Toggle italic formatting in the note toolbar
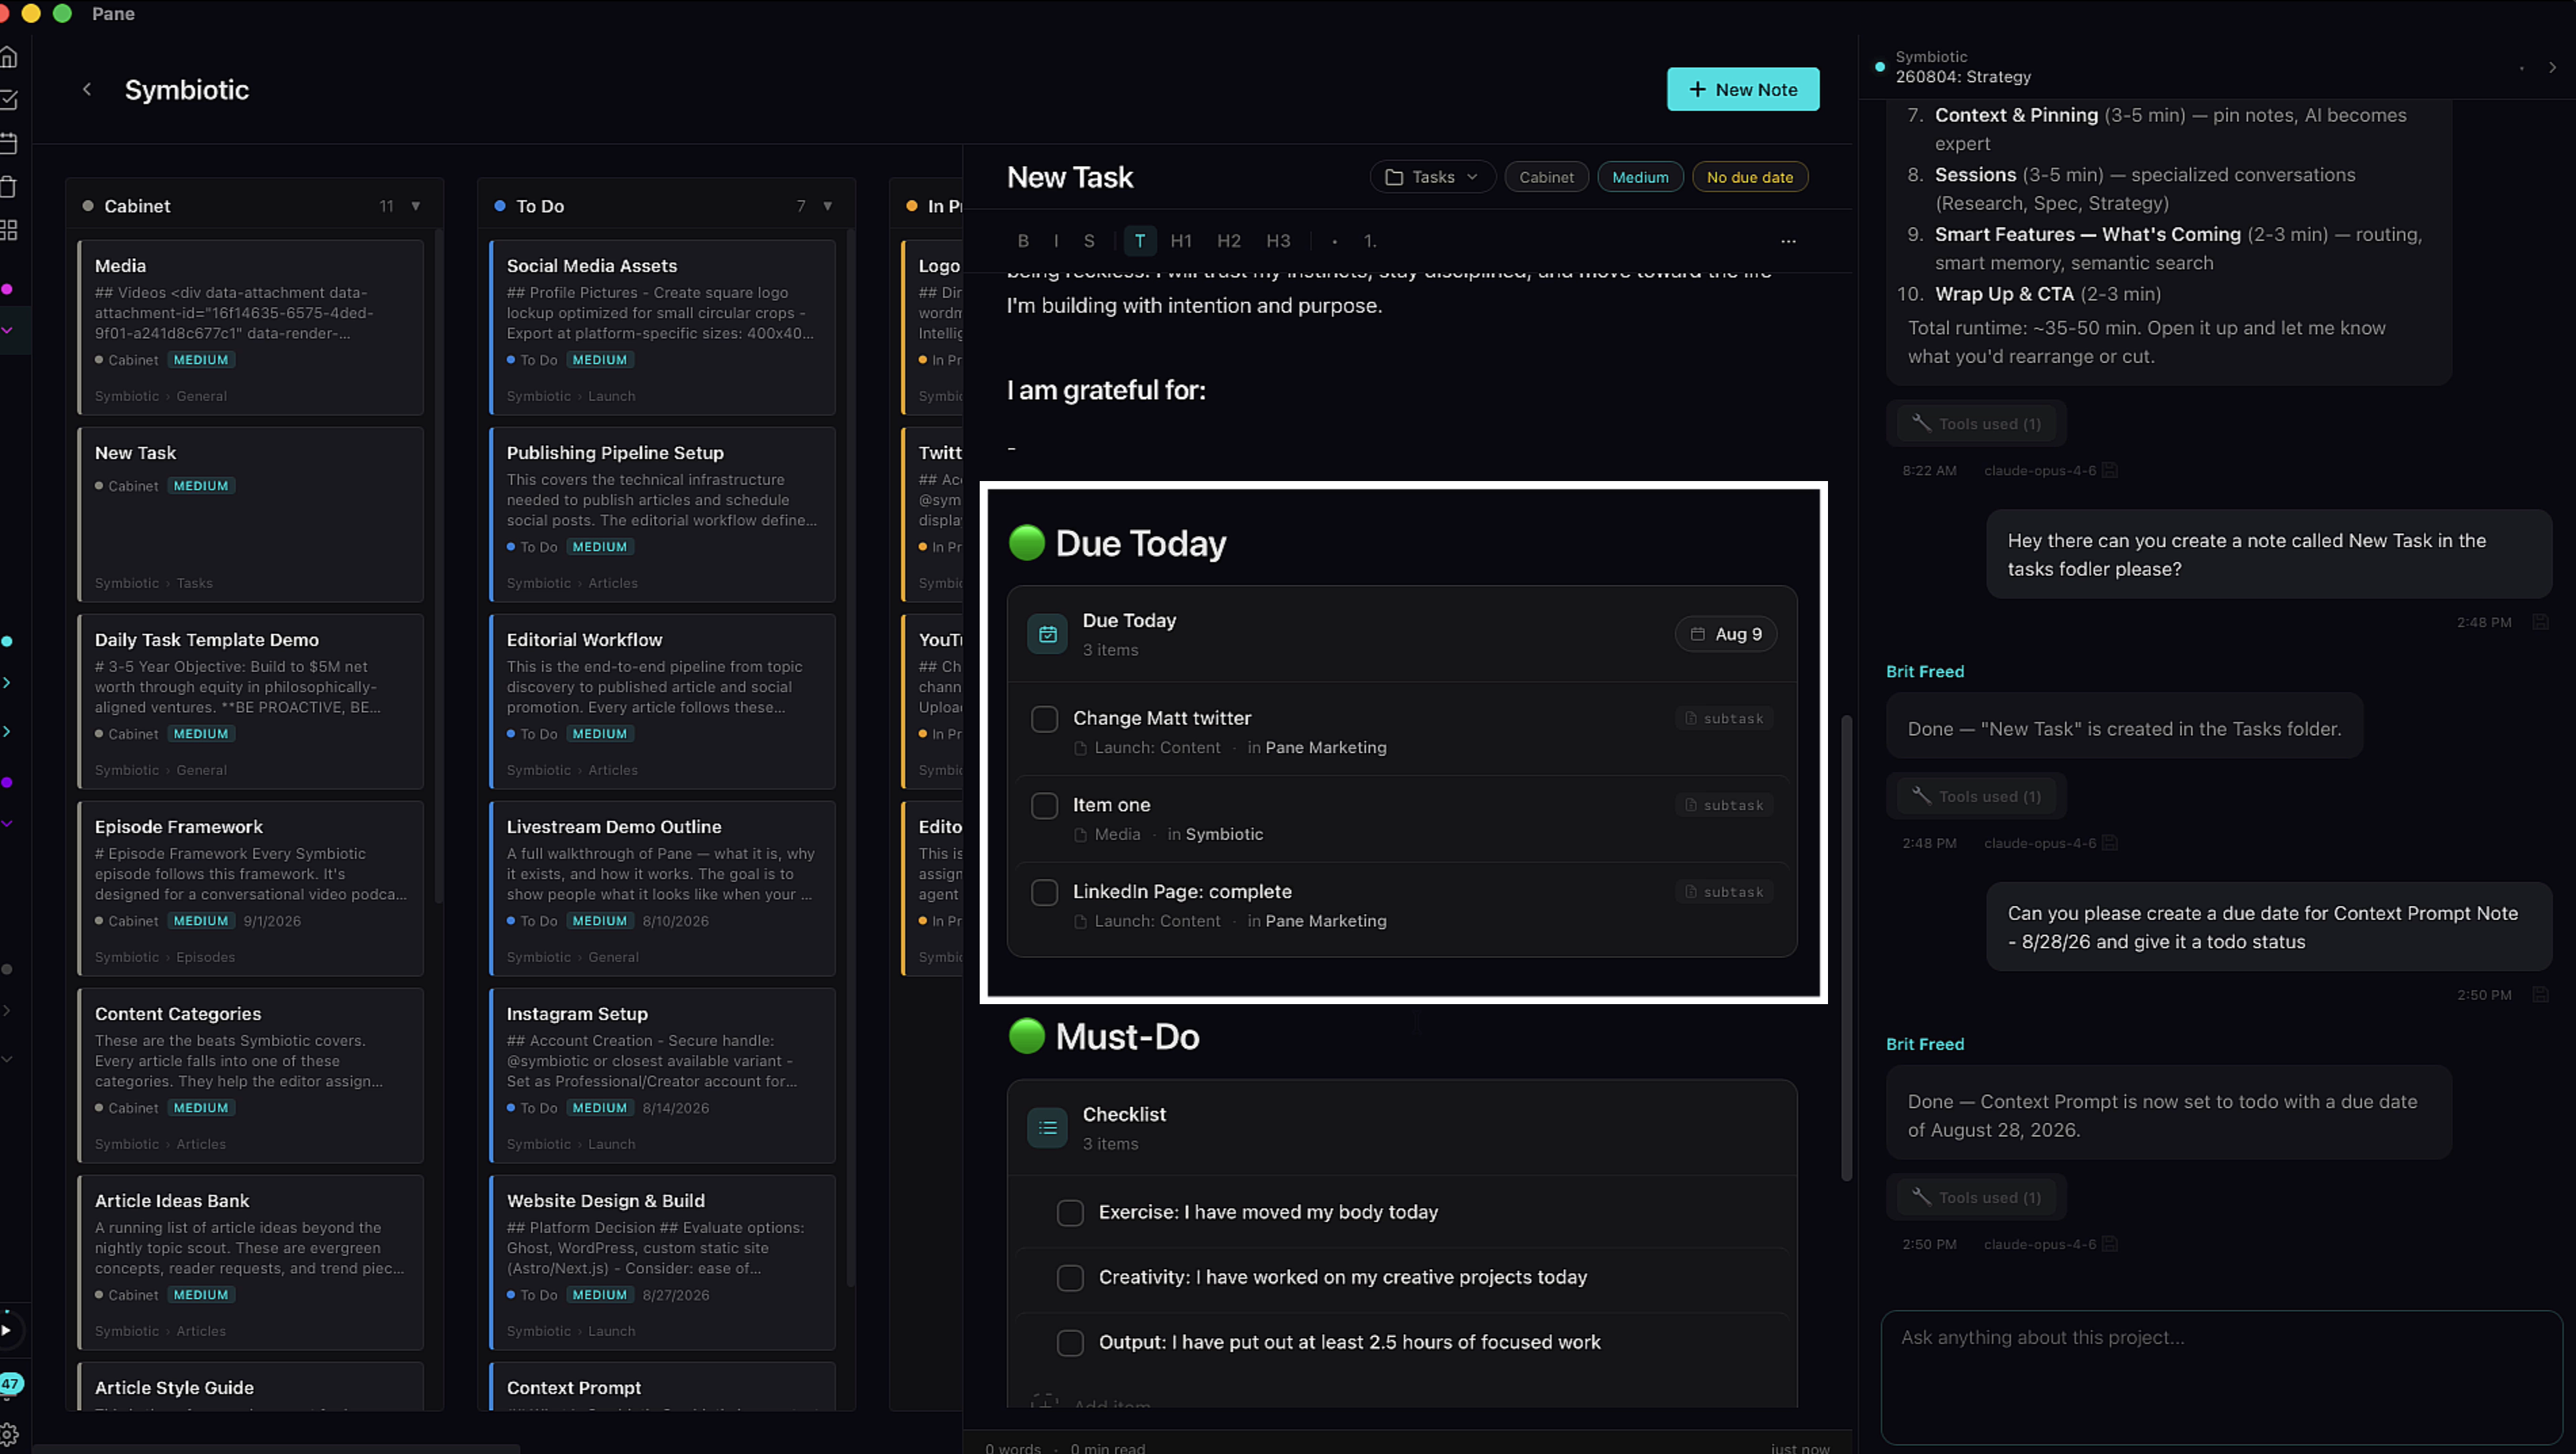The height and width of the screenshot is (1454, 2576). (x=1056, y=241)
